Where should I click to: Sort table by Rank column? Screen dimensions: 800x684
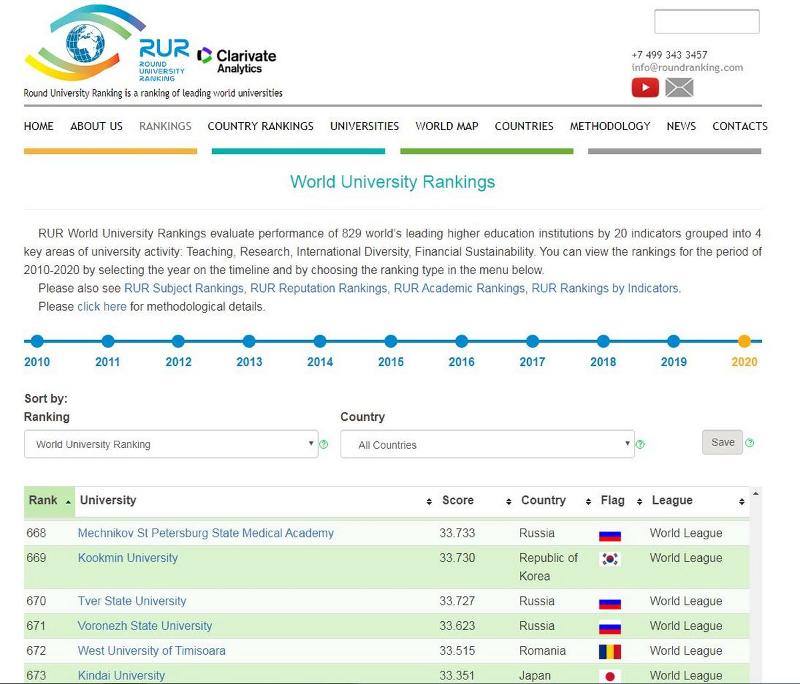pos(49,501)
